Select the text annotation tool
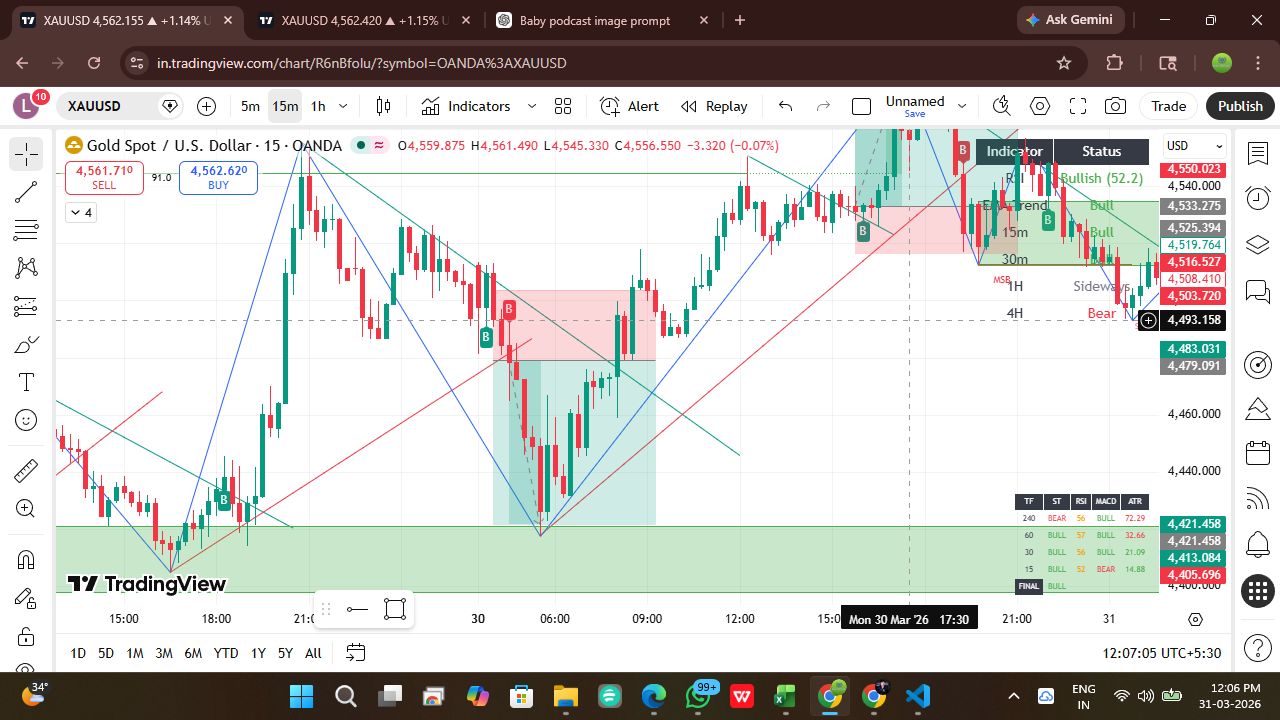Screen dimensions: 1280x720 click(26, 382)
